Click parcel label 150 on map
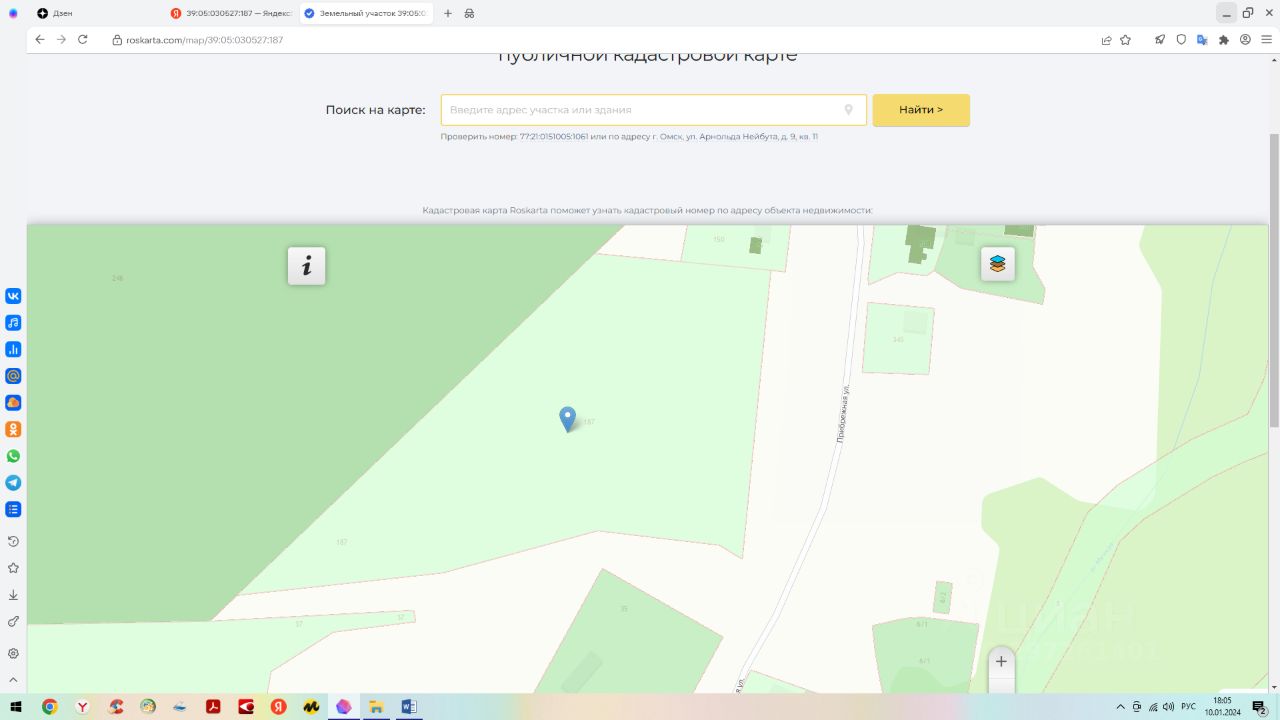The width and height of the screenshot is (1280, 720). pyautogui.click(x=718, y=239)
